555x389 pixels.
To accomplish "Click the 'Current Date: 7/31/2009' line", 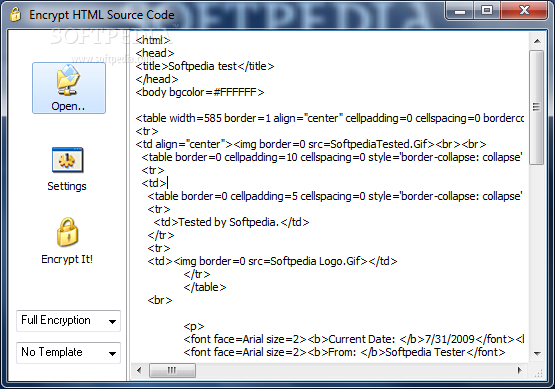I will [354, 339].
